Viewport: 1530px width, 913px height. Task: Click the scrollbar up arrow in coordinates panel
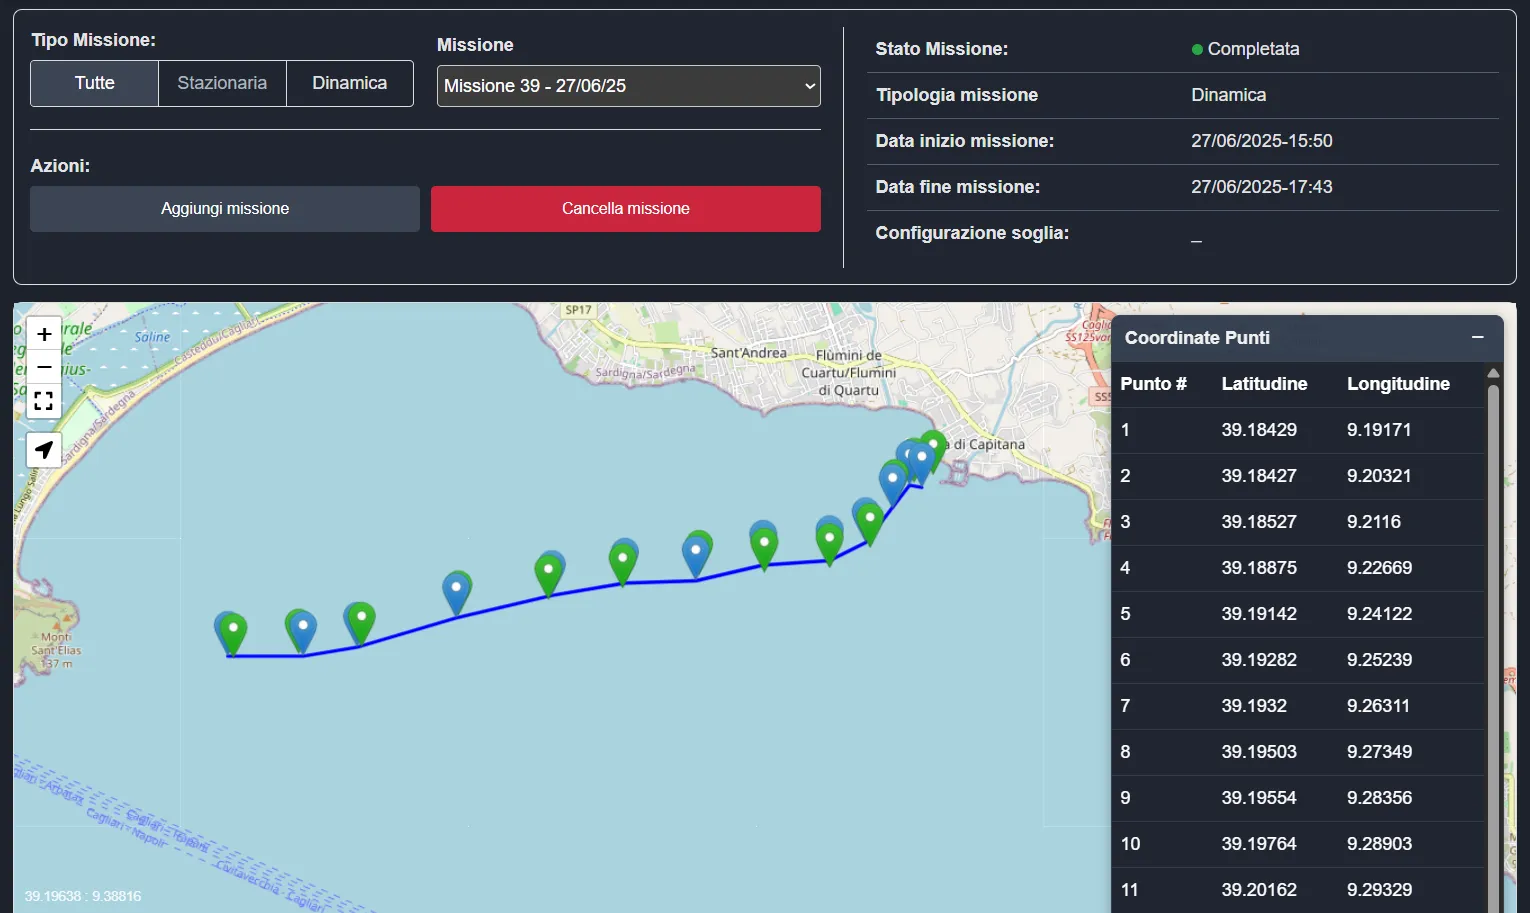coord(1493,373)
